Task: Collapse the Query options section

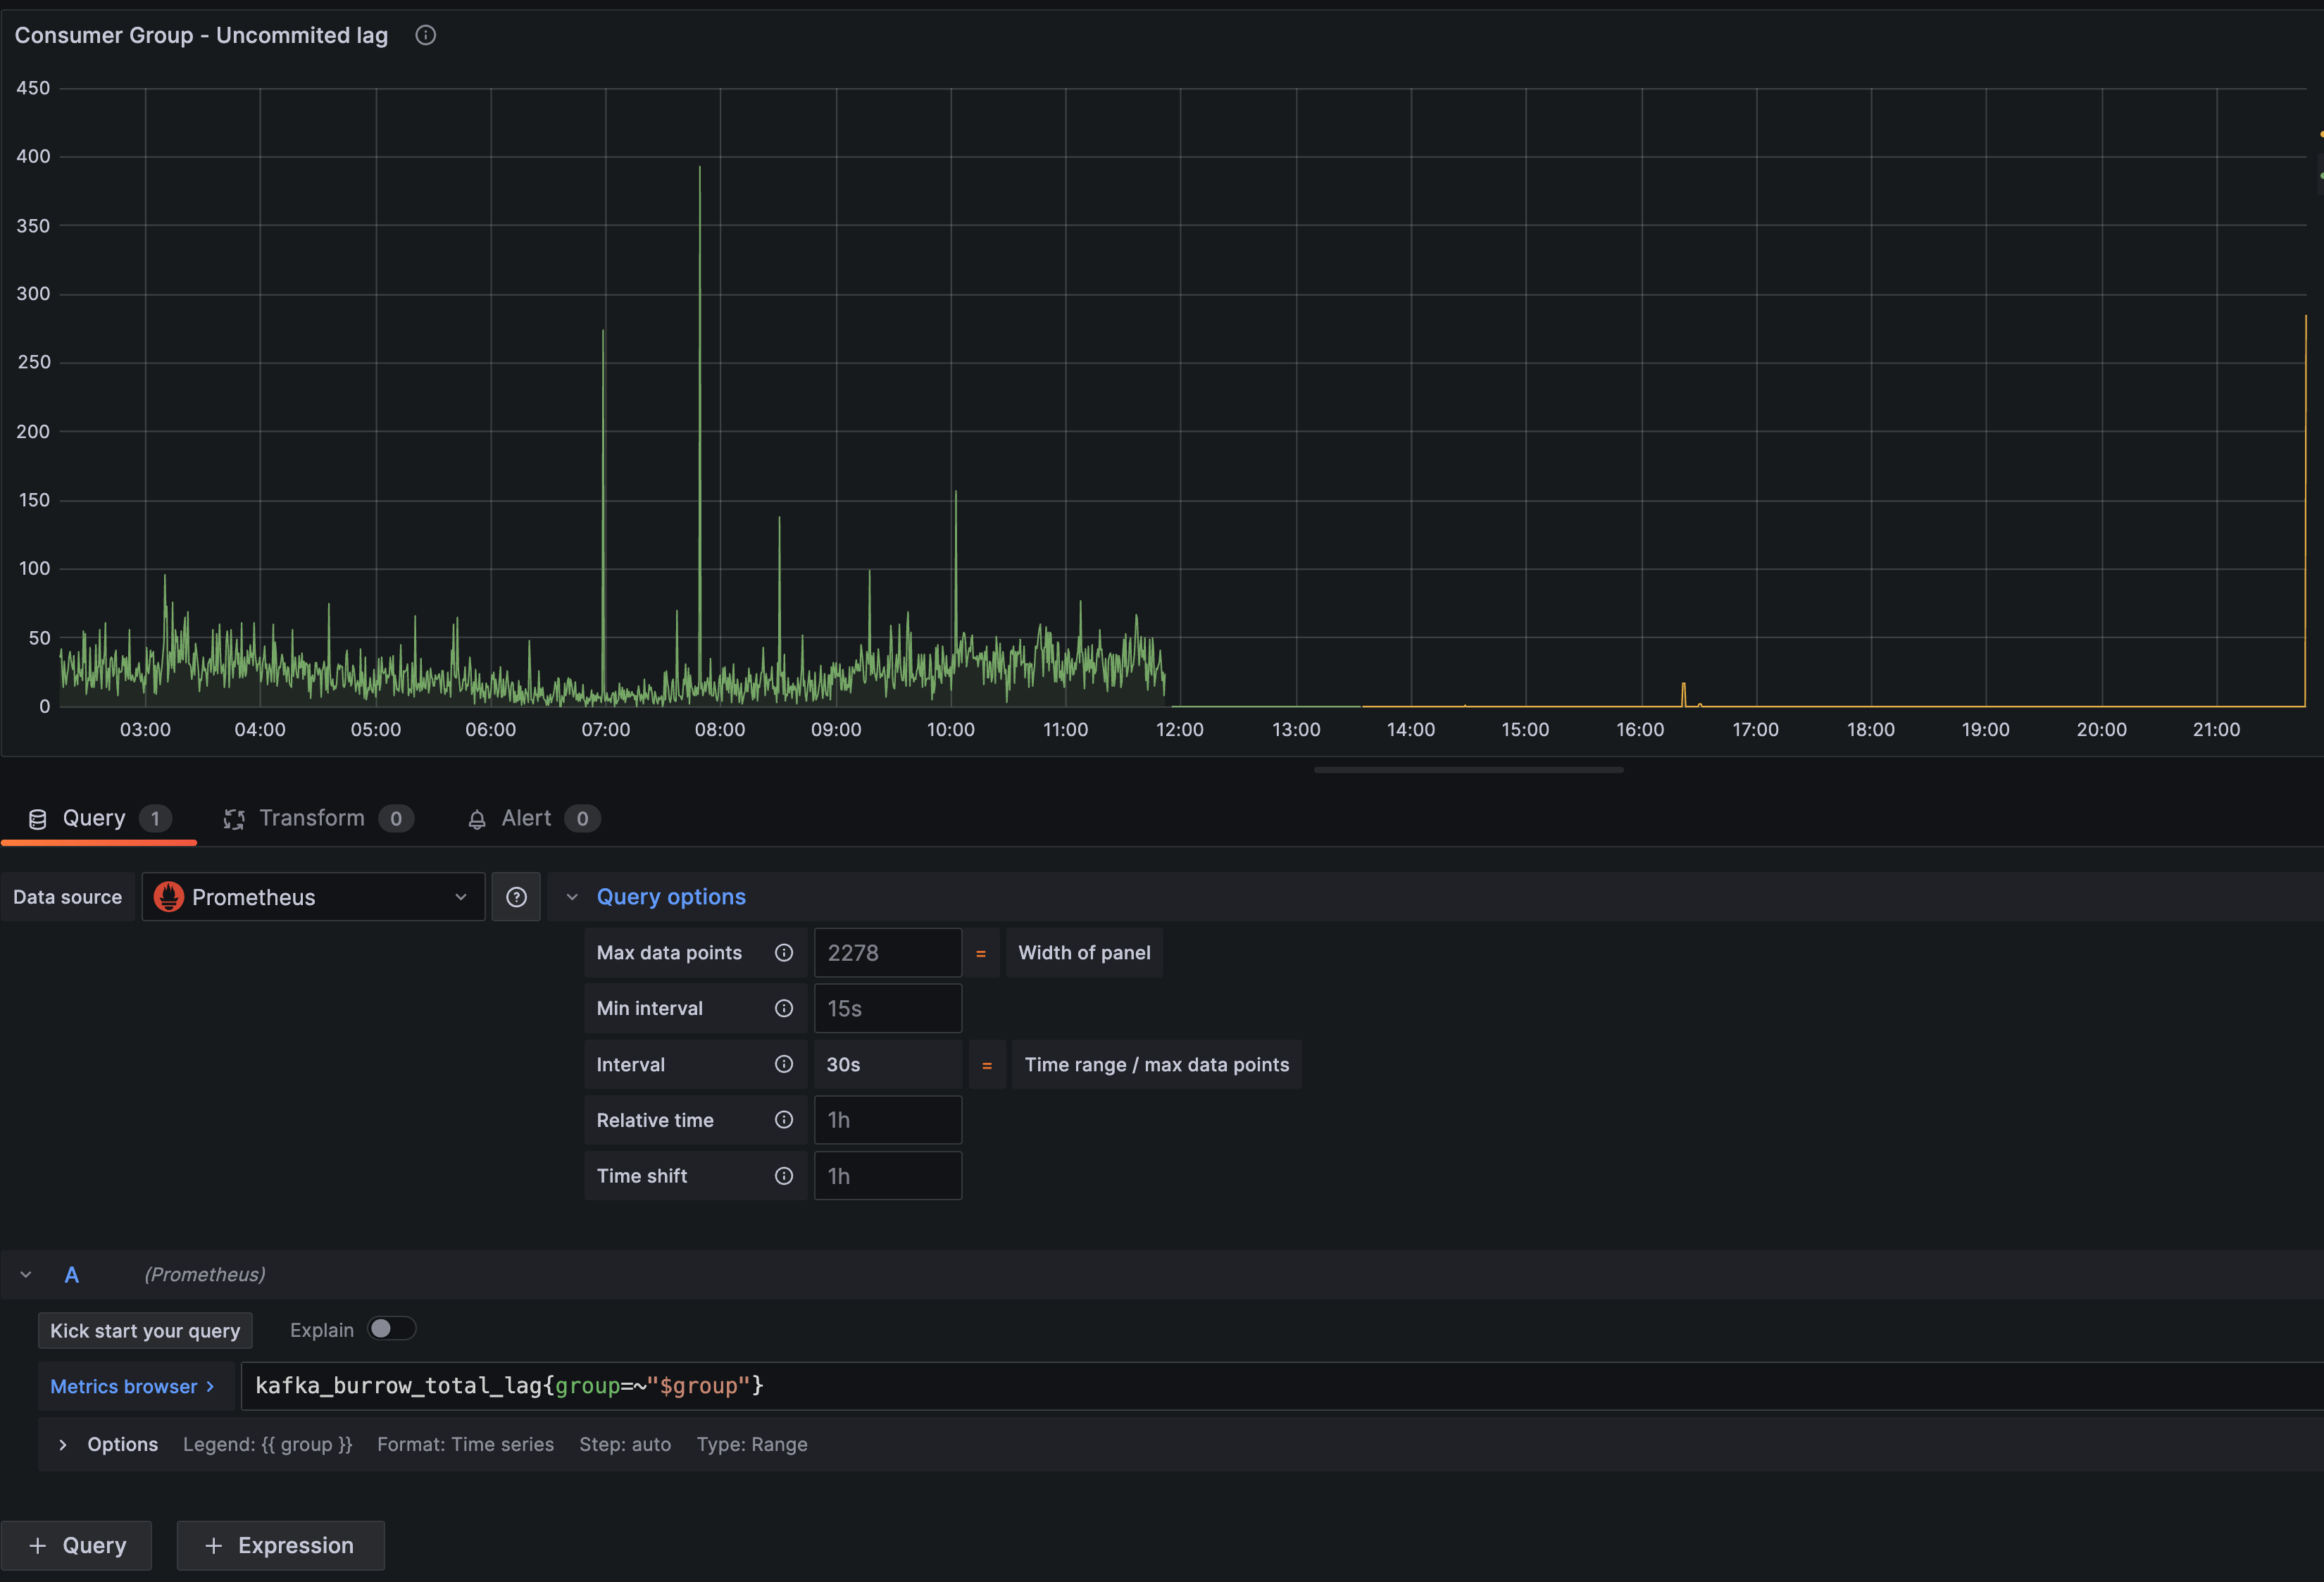Action: coord(572,896)
